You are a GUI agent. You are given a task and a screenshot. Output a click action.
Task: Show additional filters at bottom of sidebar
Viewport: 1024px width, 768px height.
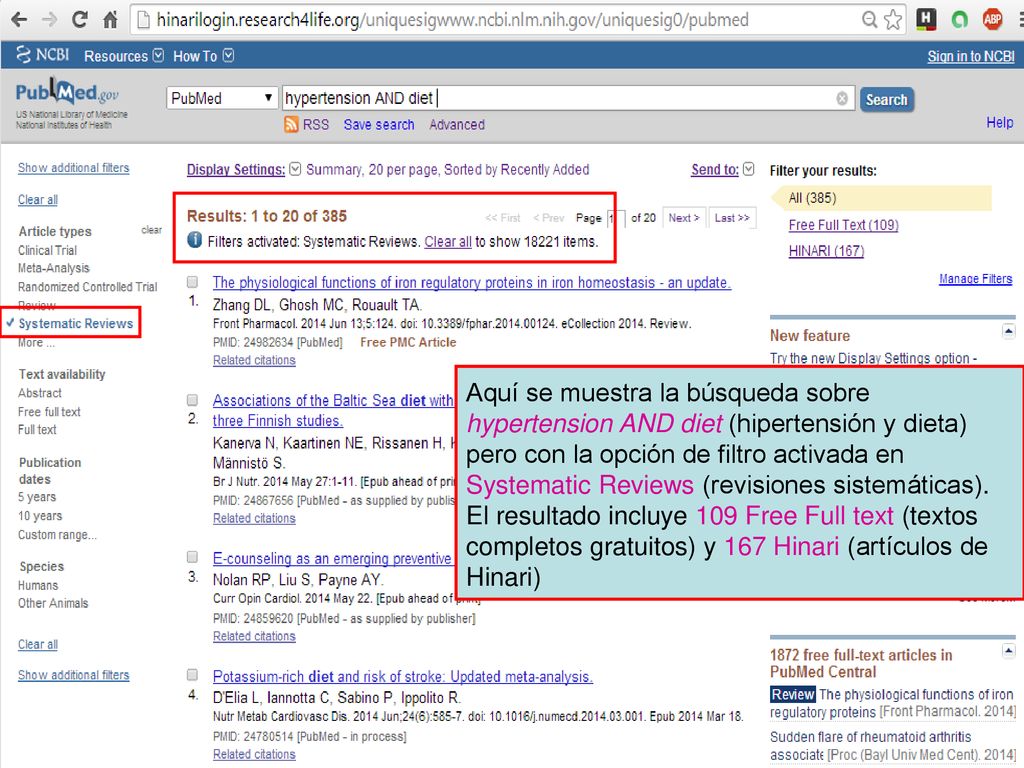[73, 675]
